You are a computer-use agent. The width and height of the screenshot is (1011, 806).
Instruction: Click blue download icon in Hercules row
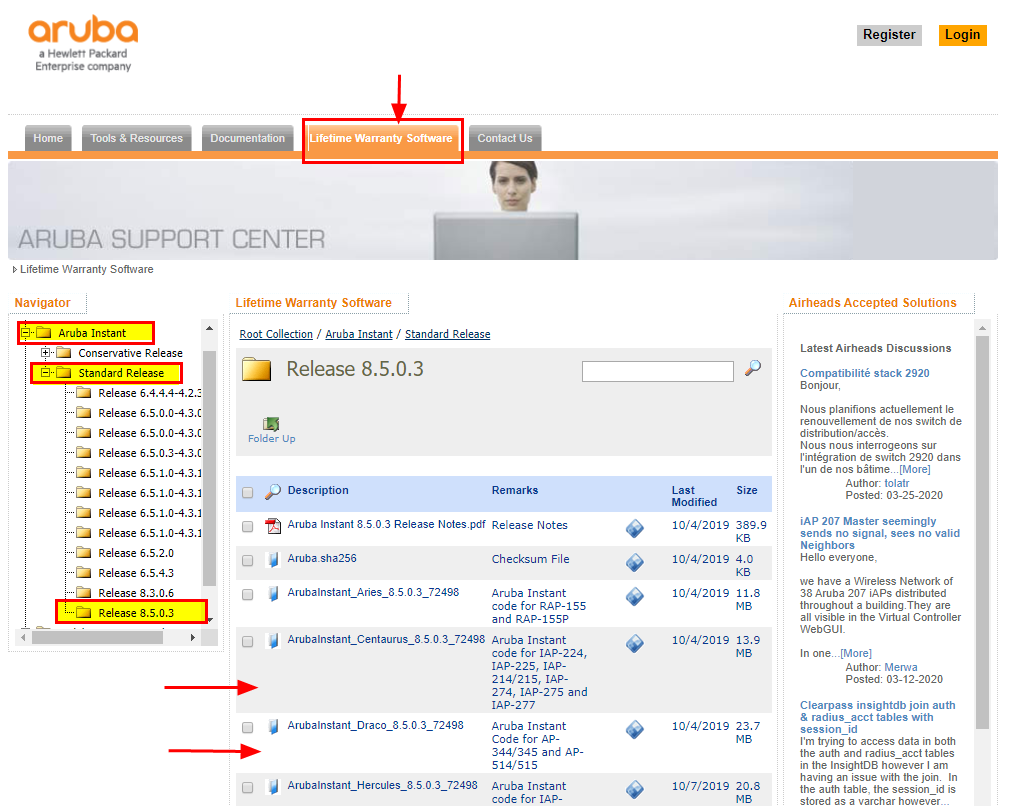[x=634, y=789]
